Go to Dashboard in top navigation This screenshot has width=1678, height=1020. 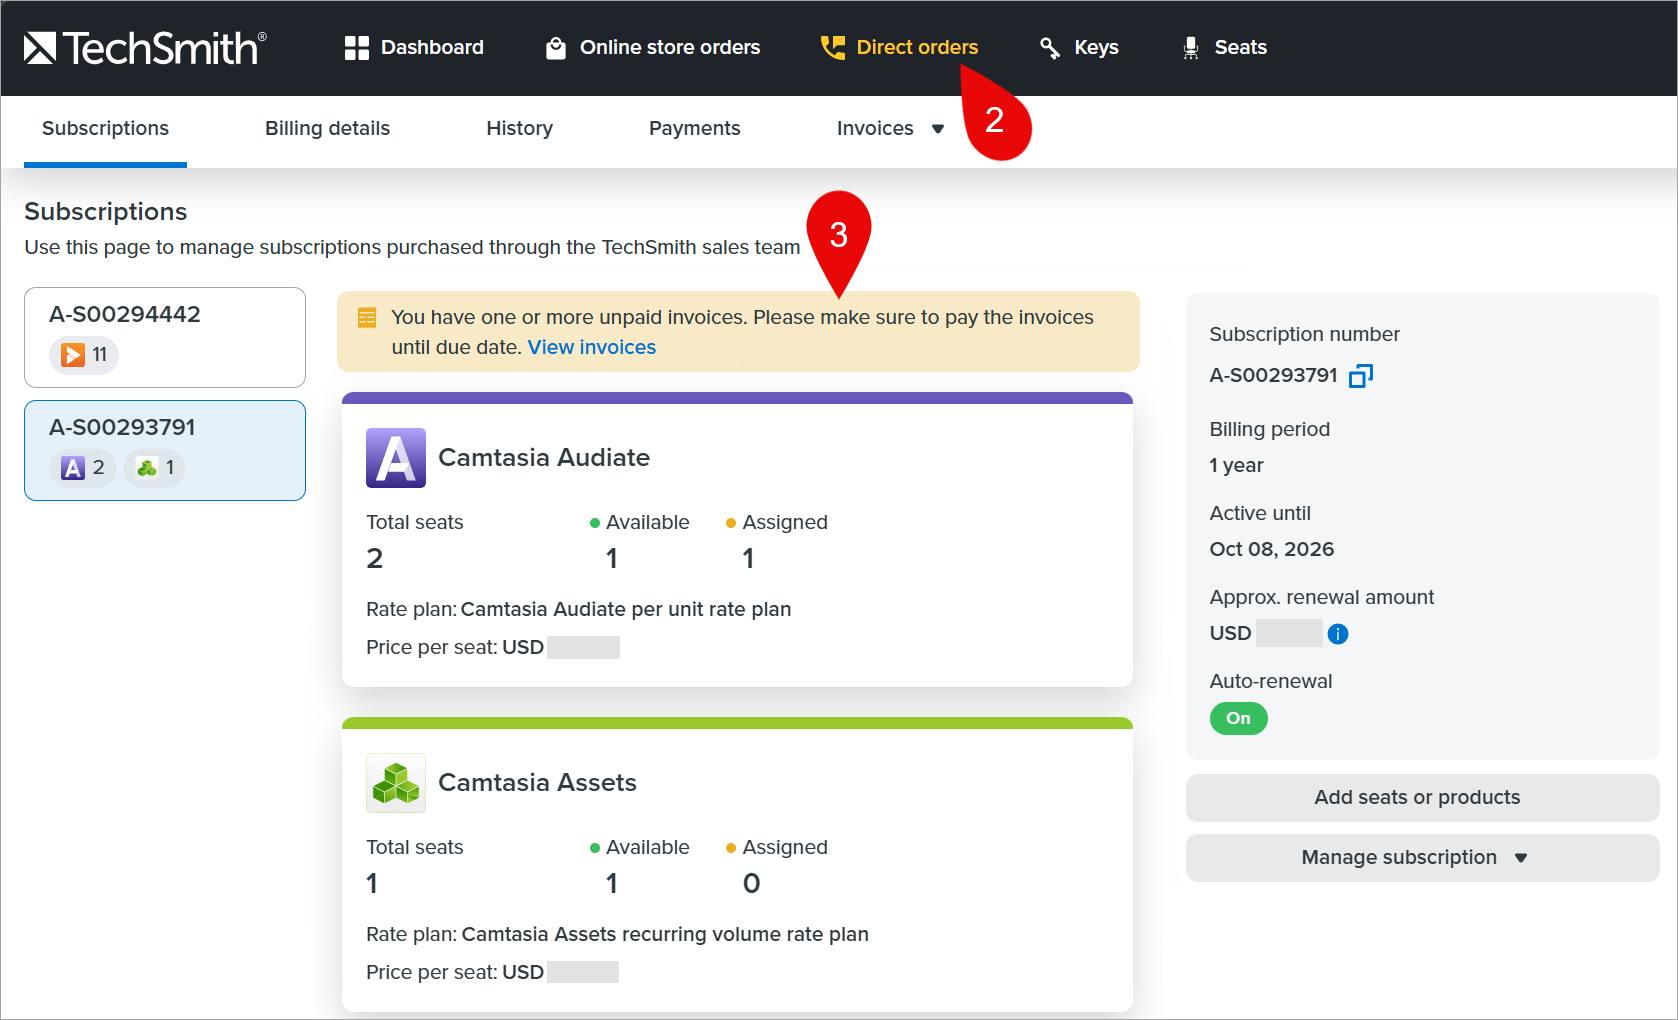tap(414, 48)
